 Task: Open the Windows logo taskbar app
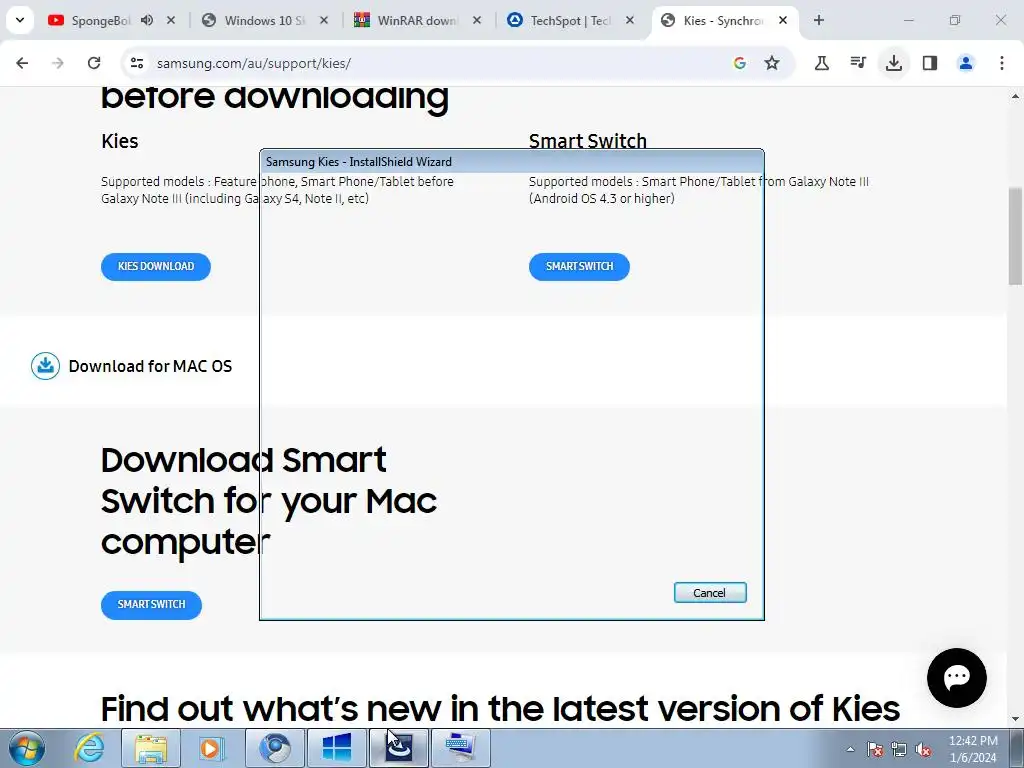pyautogui.click(x=337, y=748)
